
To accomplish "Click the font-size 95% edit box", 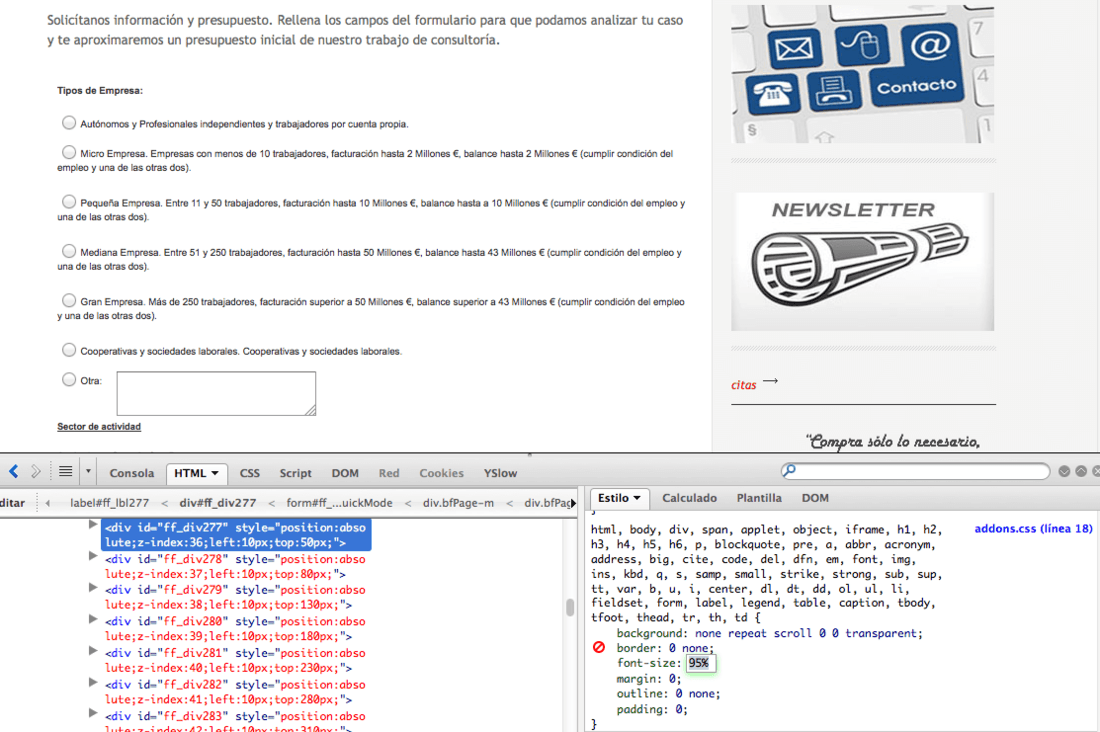I will click(x=700, y=663).
